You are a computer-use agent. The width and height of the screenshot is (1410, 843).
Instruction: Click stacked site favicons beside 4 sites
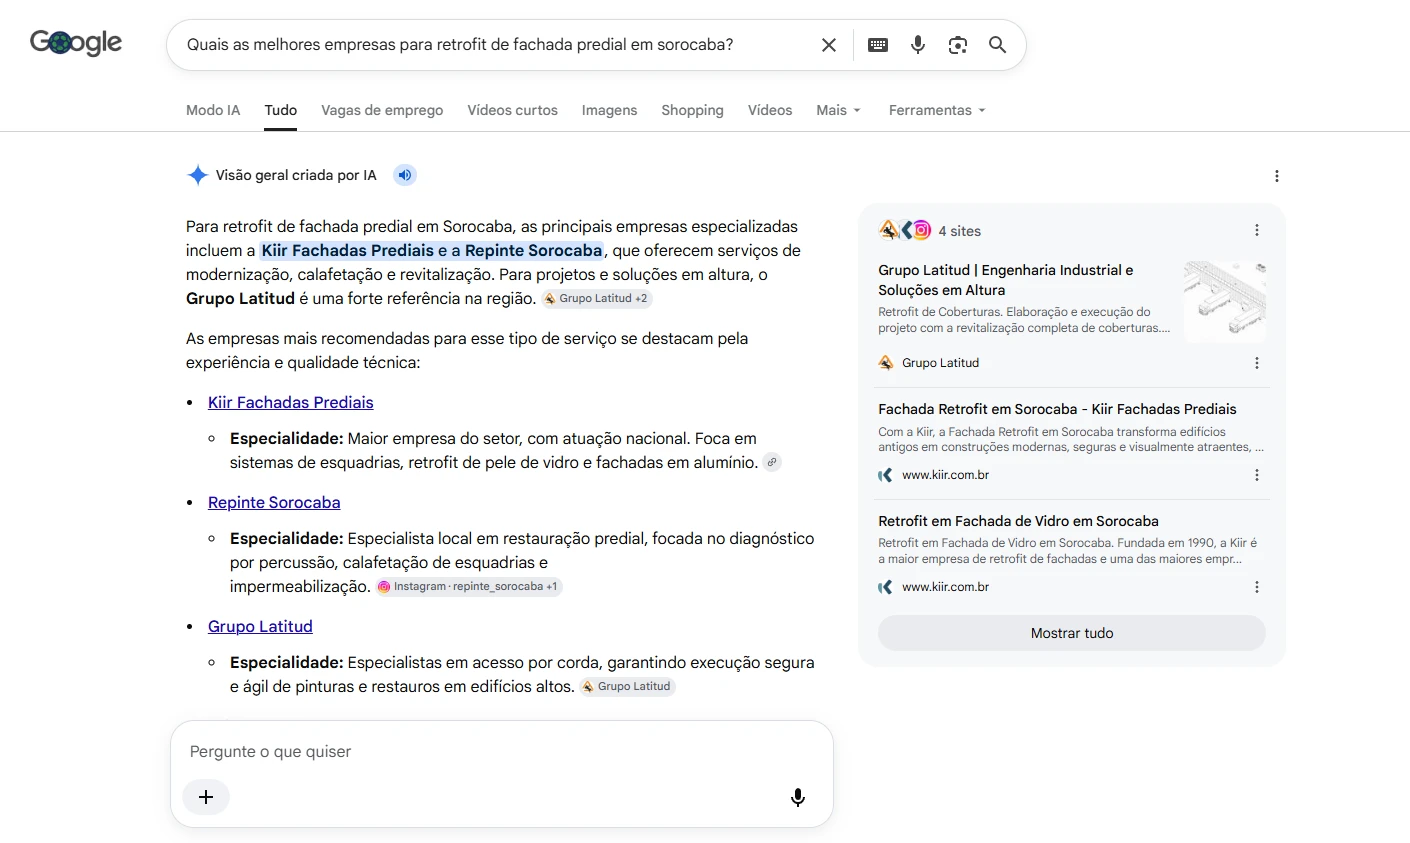(x=905, y=230)
